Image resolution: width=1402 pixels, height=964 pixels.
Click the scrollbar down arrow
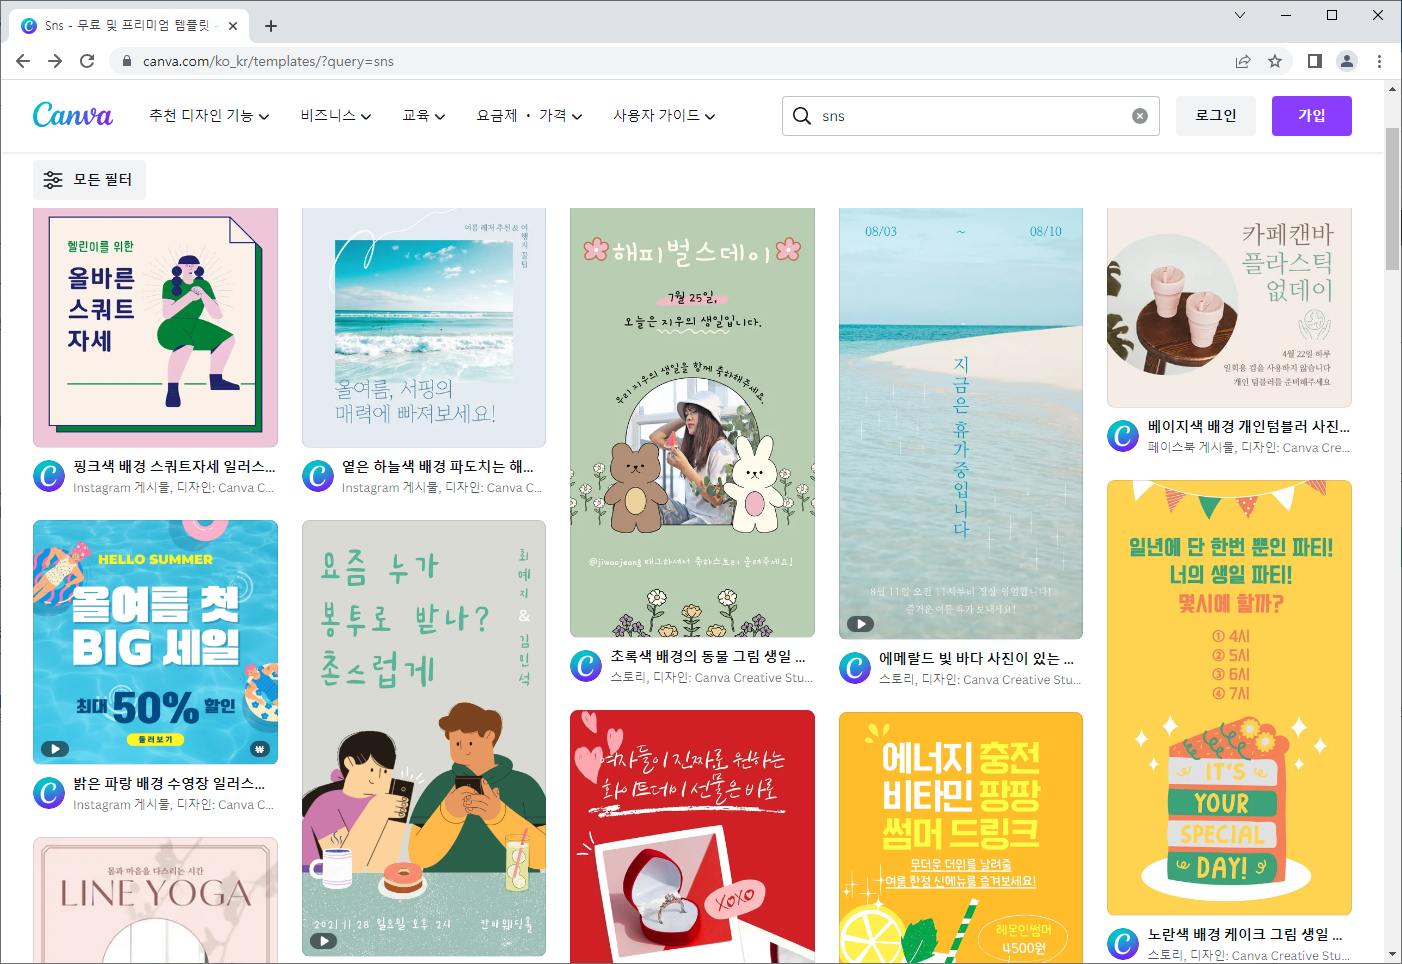[1392, 955]
